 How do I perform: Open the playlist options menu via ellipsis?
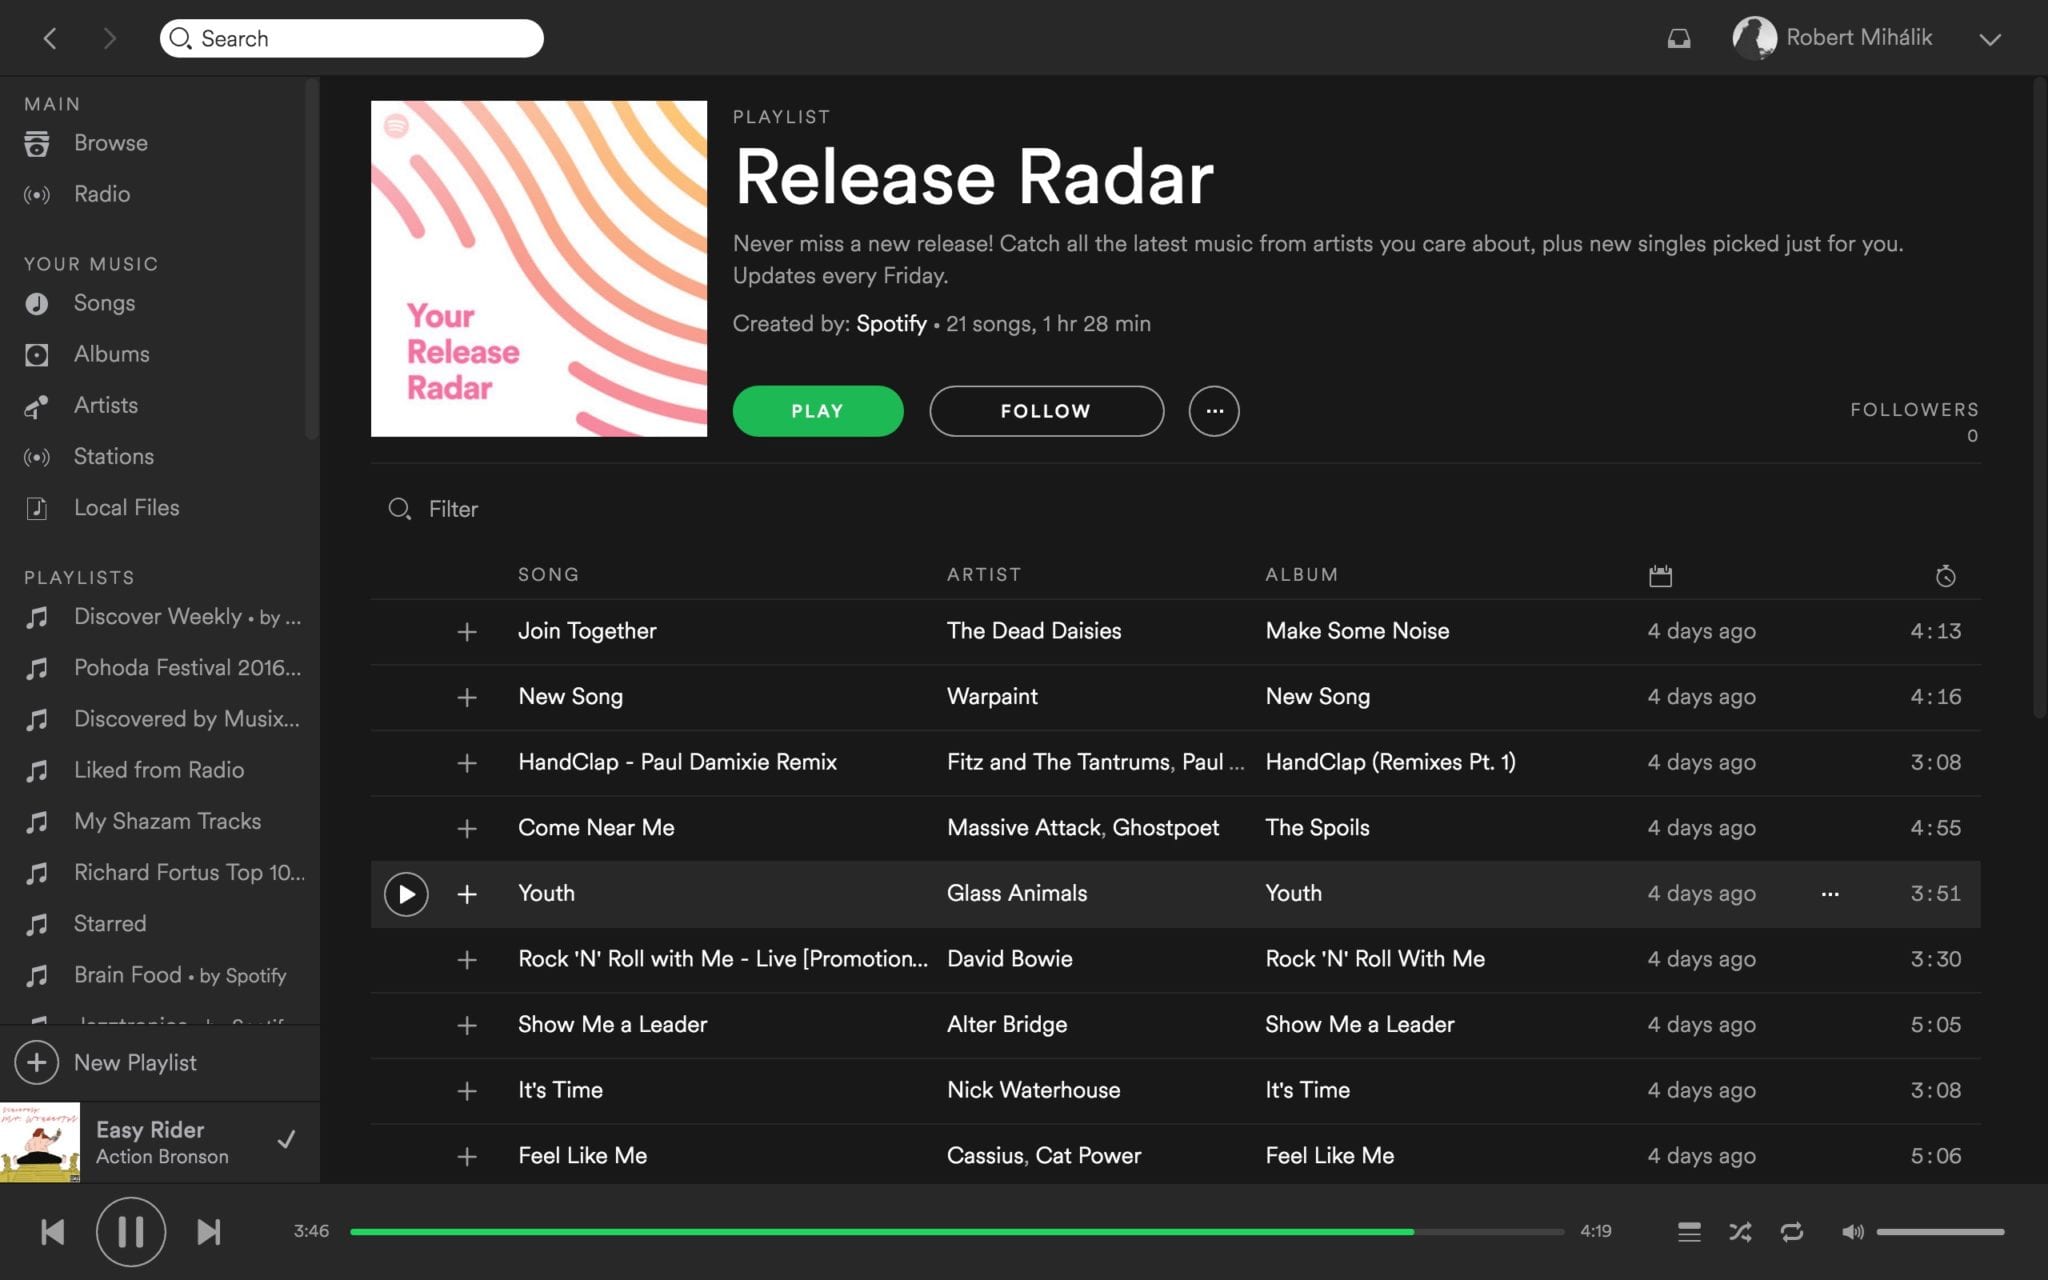[1213, 410]
